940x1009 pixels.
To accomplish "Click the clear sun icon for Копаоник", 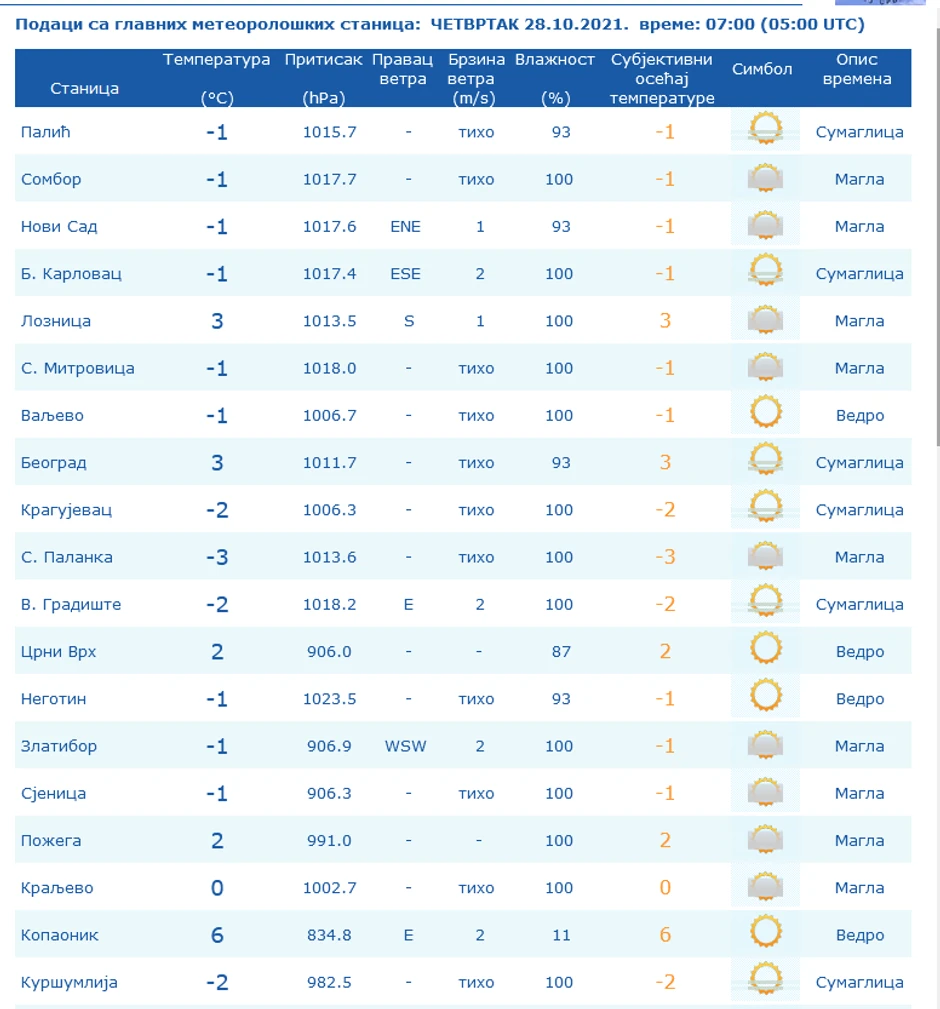I will pyautogui.click(x=765, y=932).
